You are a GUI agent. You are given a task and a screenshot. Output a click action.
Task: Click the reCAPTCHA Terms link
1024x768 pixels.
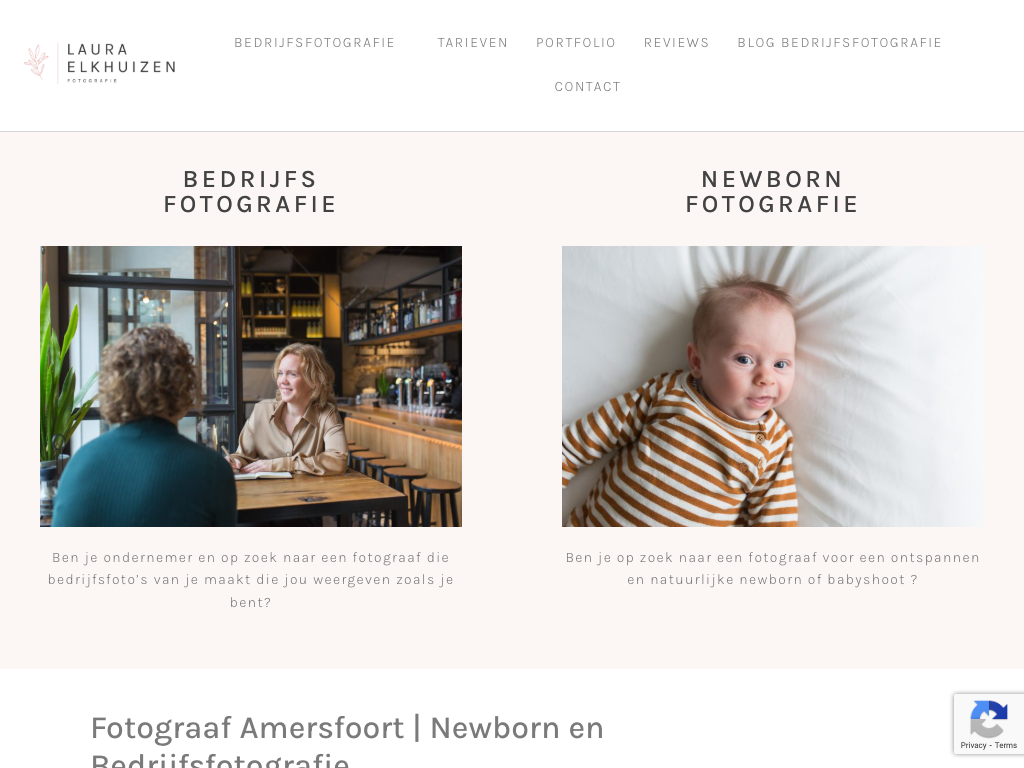pyautogui.click(x=1006, y=745)
